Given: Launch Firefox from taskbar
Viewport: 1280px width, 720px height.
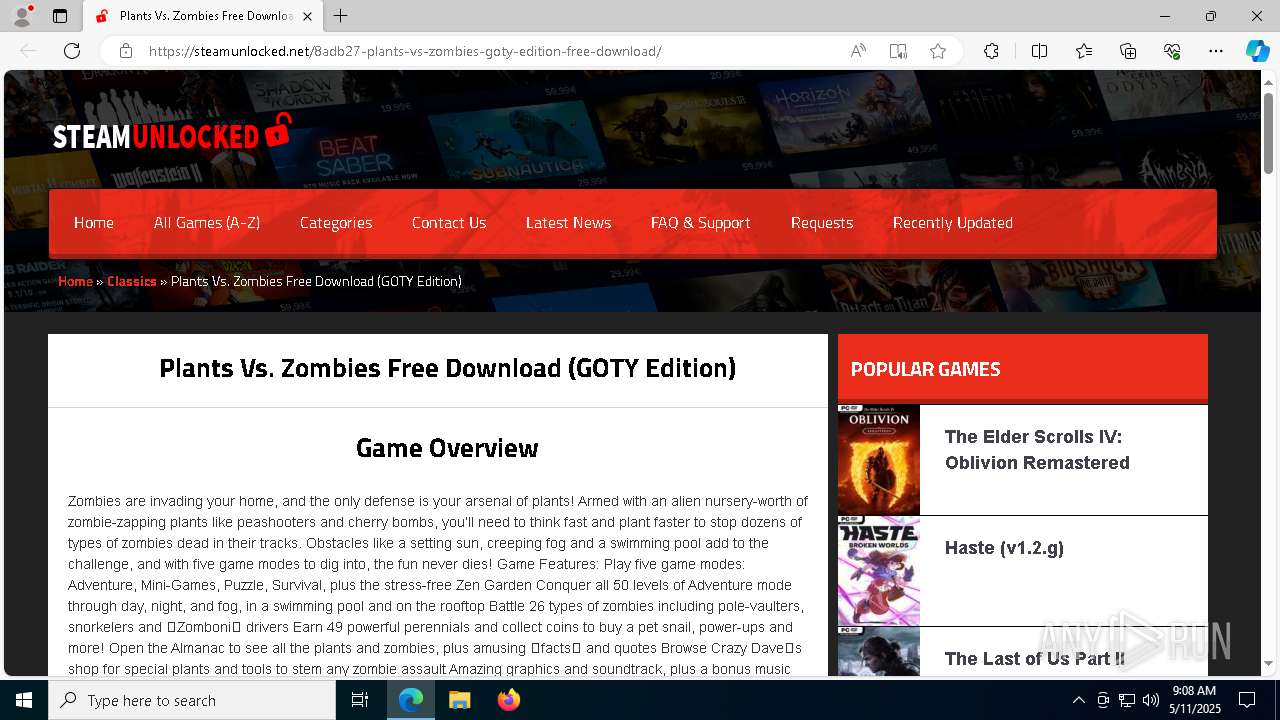Looking at the screenshot, I should (509, 700).
